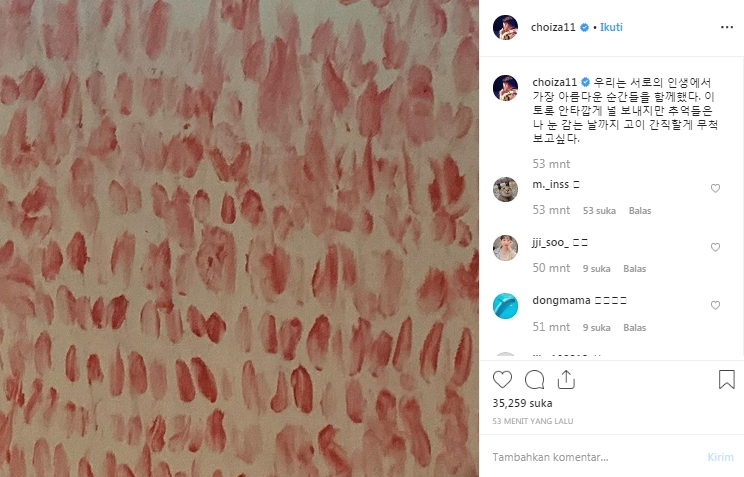Reply to jji_soo_ comment via Balas
Screen dimensions: 744x477
click(x=634, y=269)
